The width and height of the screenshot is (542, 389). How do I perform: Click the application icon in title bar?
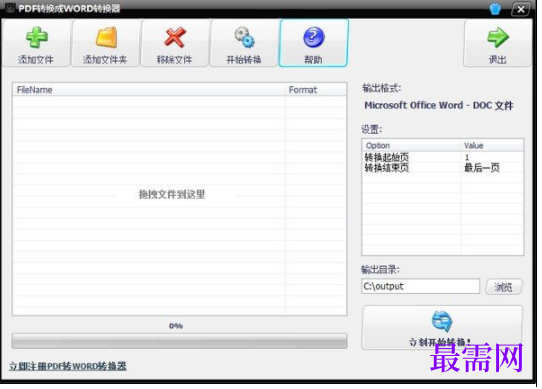10,8
